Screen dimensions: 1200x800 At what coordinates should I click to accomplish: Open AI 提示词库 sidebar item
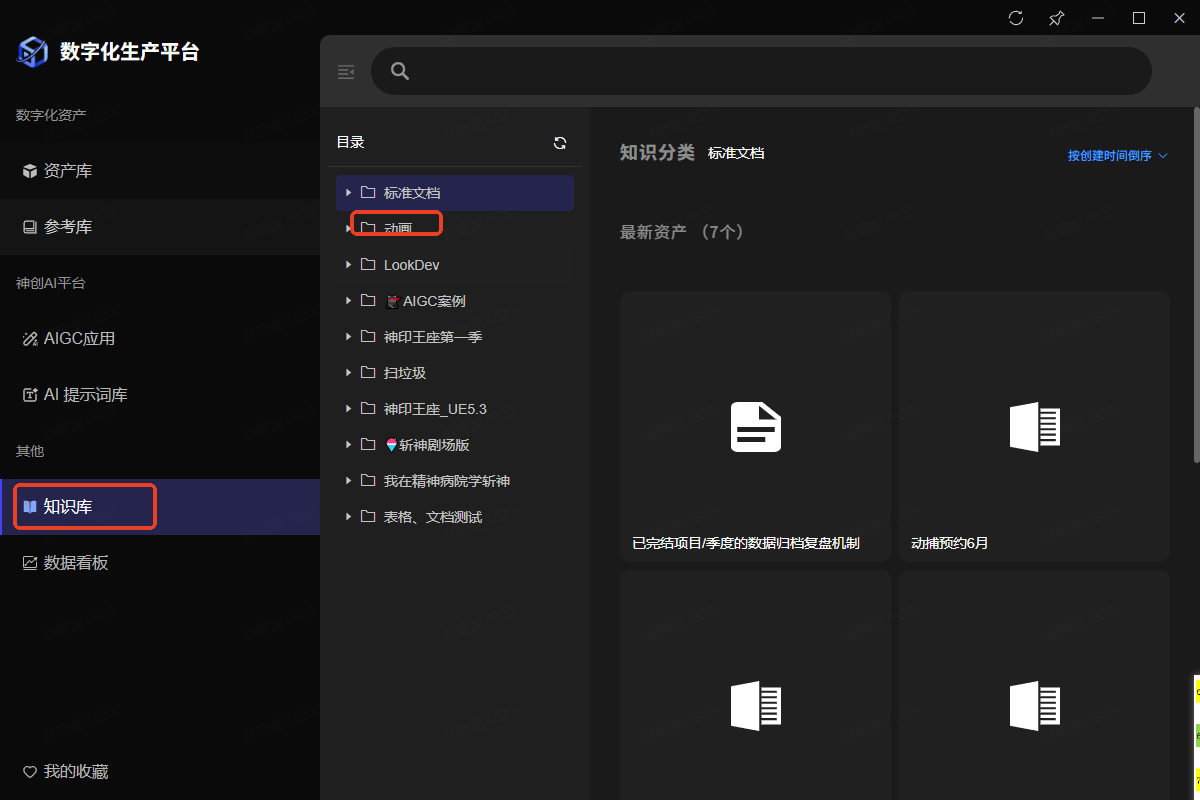(x=160, y=395)
